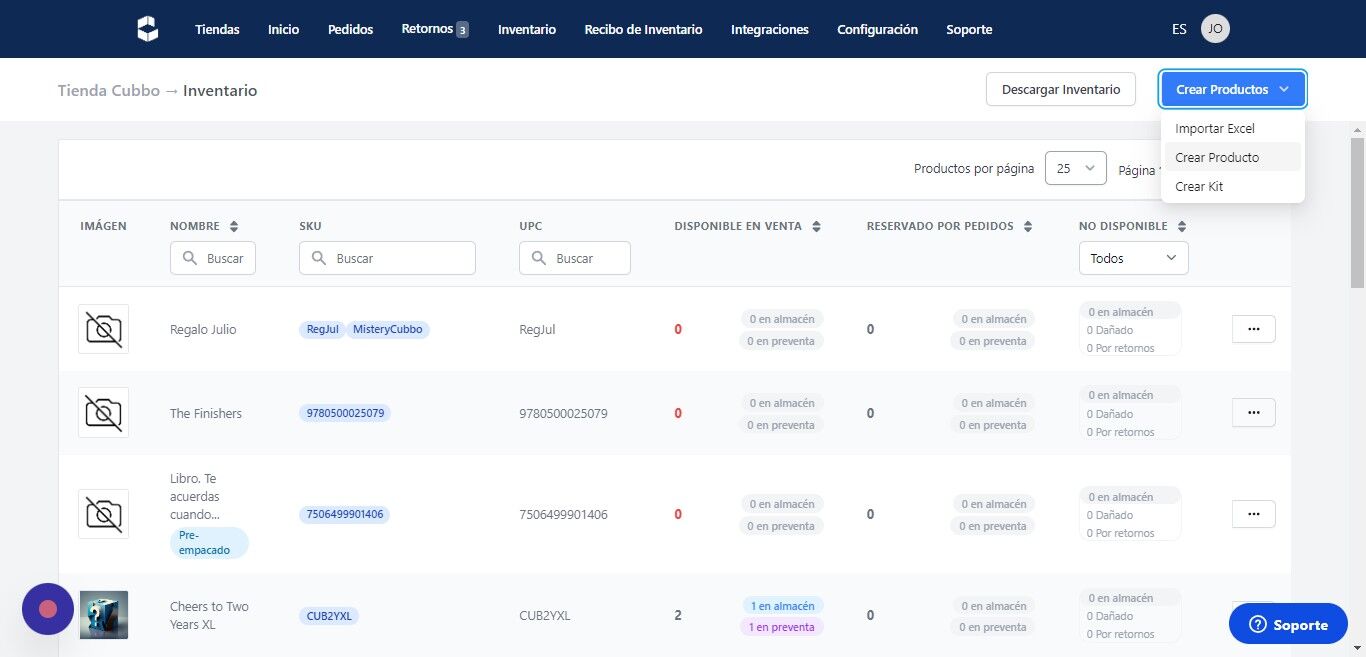The height and width of the screenshot is (657, 1366).
Task: Click '1 en almacén' blue badge
Action: point(782,605)
